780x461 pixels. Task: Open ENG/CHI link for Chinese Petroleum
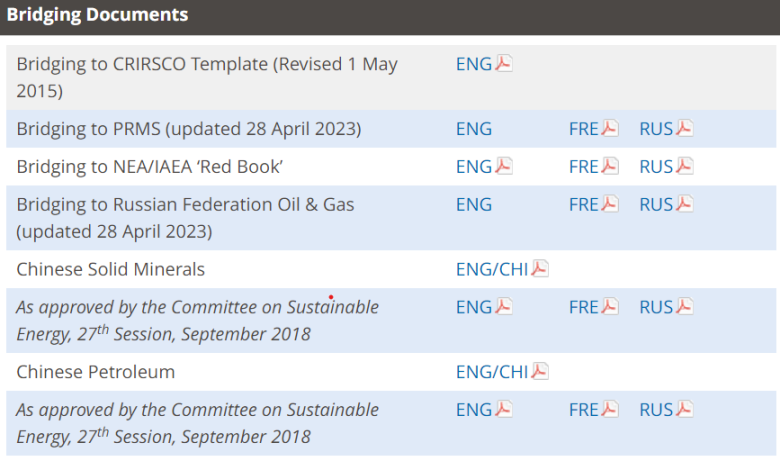[491, 372]
